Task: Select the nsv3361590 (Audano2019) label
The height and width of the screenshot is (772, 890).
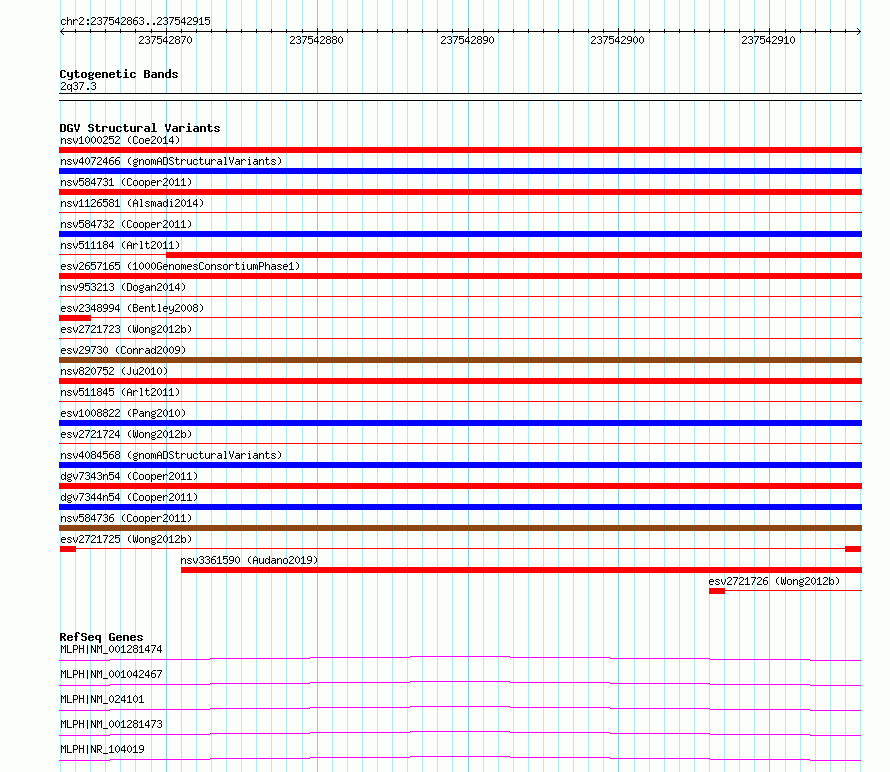Action: (249, 560)
